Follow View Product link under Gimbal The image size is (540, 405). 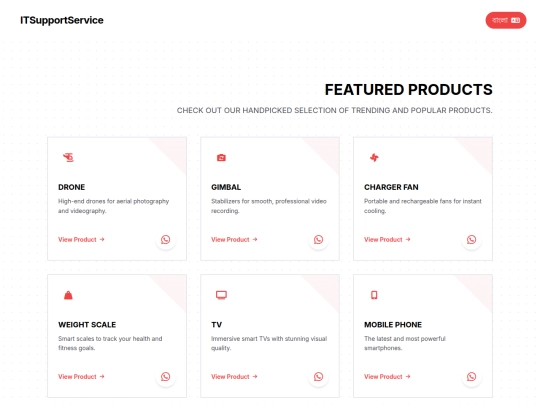(234, 239)
